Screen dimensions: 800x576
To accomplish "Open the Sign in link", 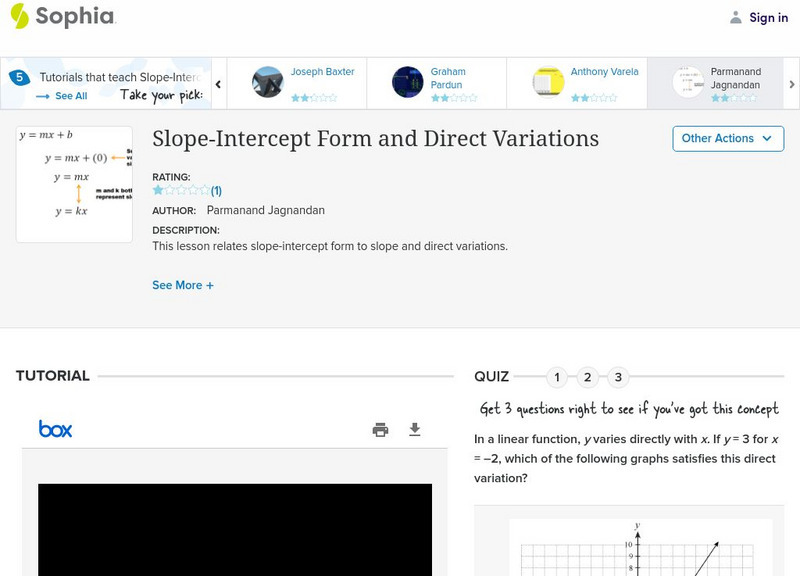I will [x=768, y=17].
